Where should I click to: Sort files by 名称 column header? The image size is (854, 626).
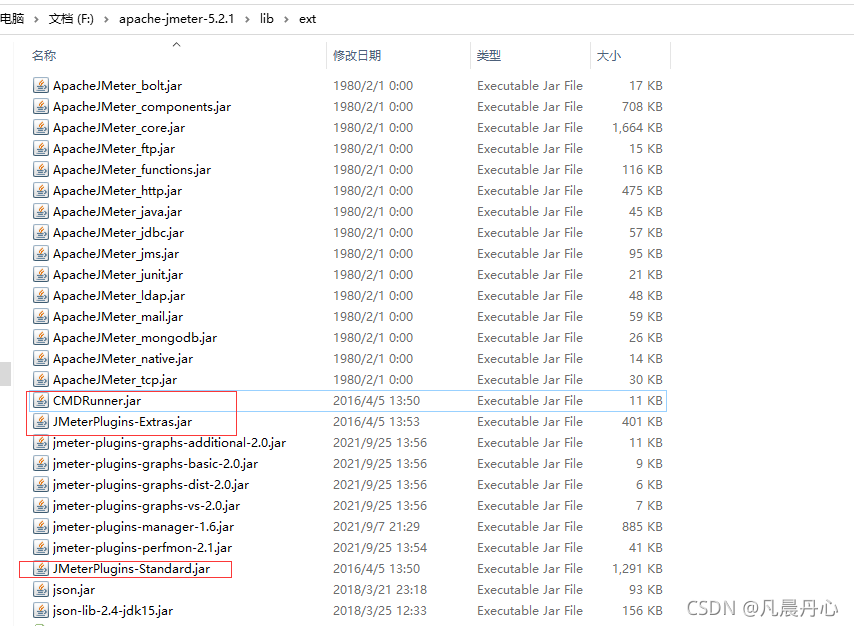click(x=44, y=56)
